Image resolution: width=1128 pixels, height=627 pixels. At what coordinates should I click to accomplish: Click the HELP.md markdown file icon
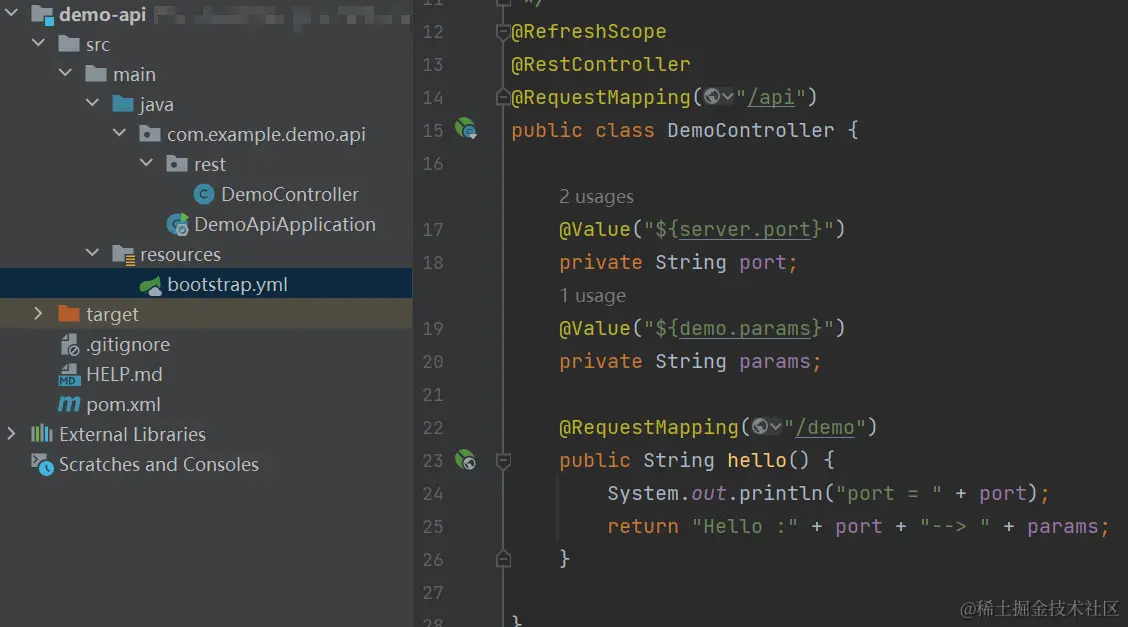pos(69,375)
